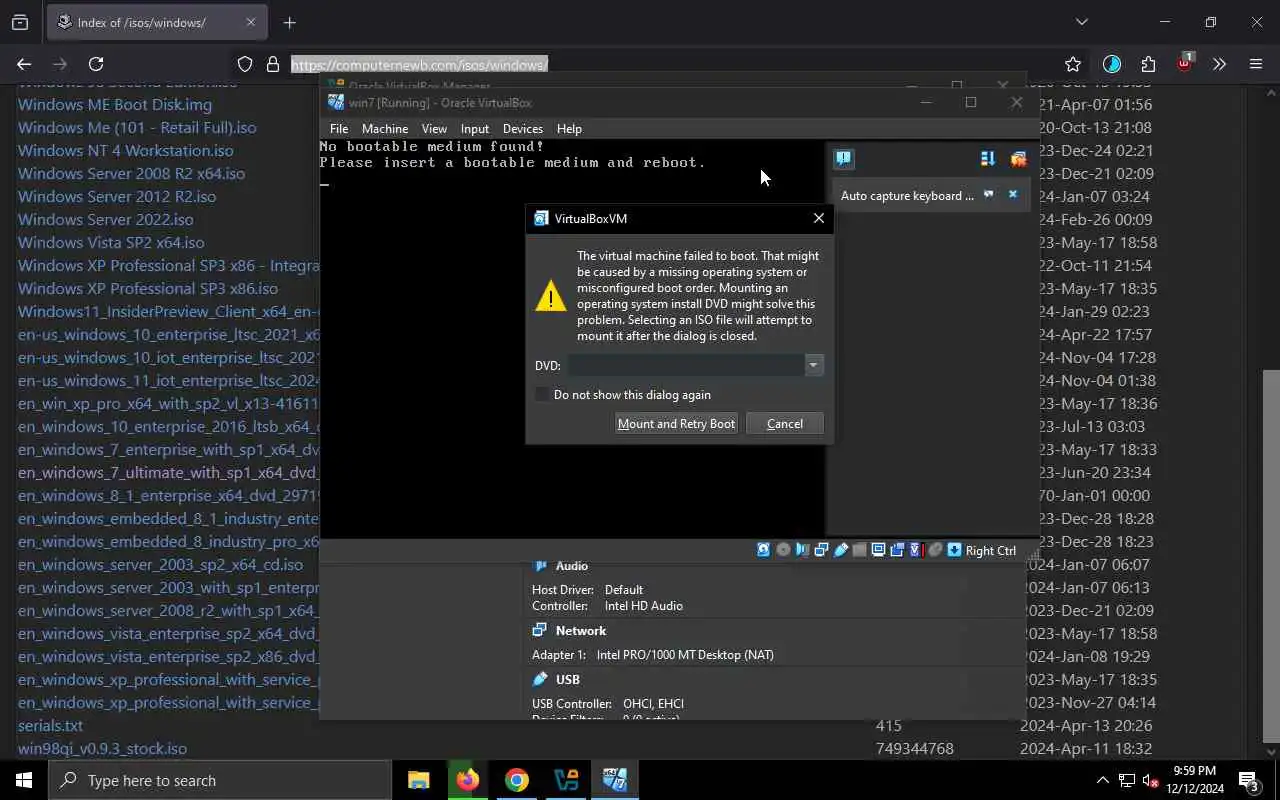Image resolution: width=1280 pixels, height=800 pixels.
Task: Open Windows ME Boot Disk.img link
Action: click(x=115, y=104)
